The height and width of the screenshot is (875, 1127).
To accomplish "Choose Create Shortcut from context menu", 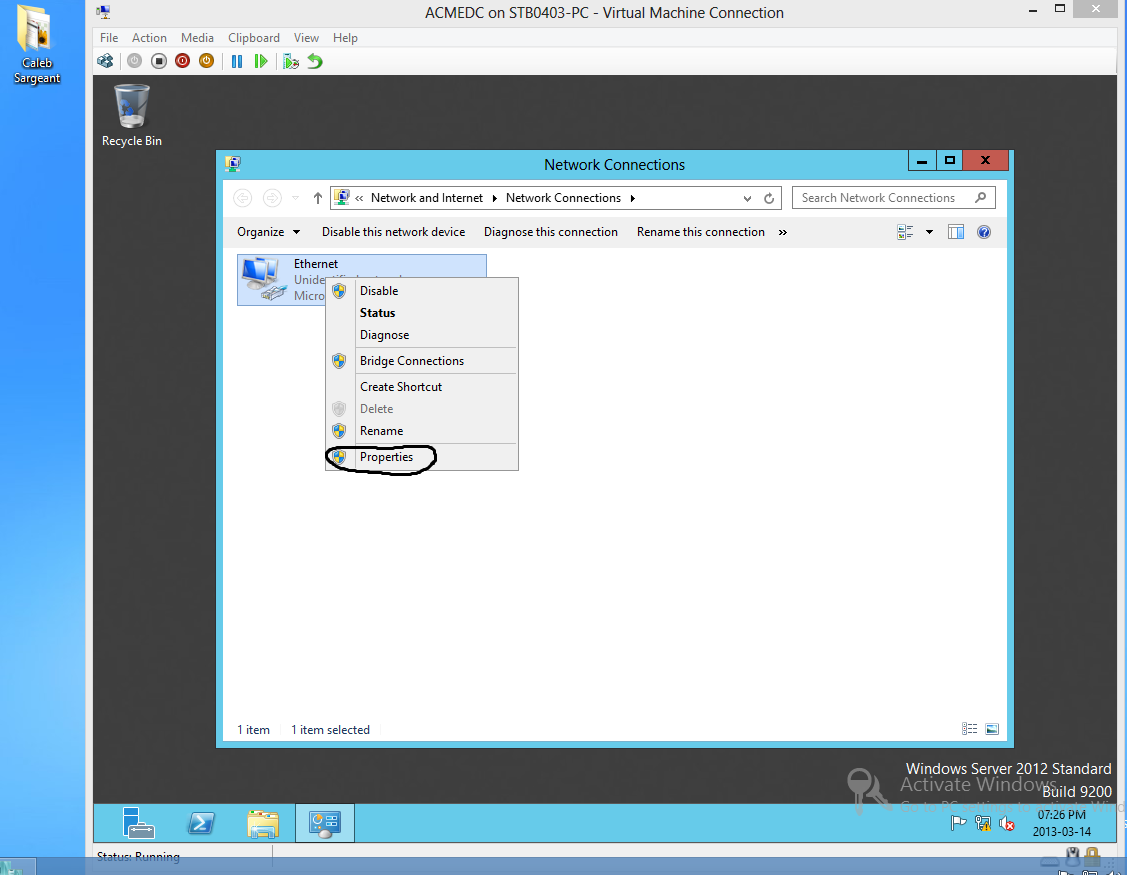I will pos(422,387).
